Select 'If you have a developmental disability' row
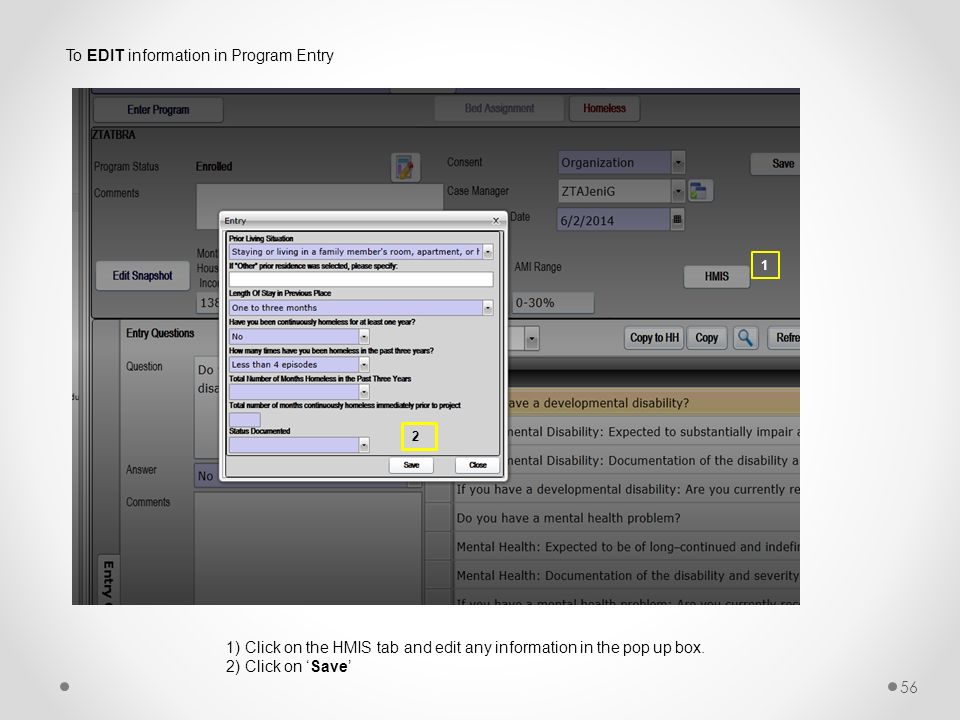The image size is (960, 720). 626,489
